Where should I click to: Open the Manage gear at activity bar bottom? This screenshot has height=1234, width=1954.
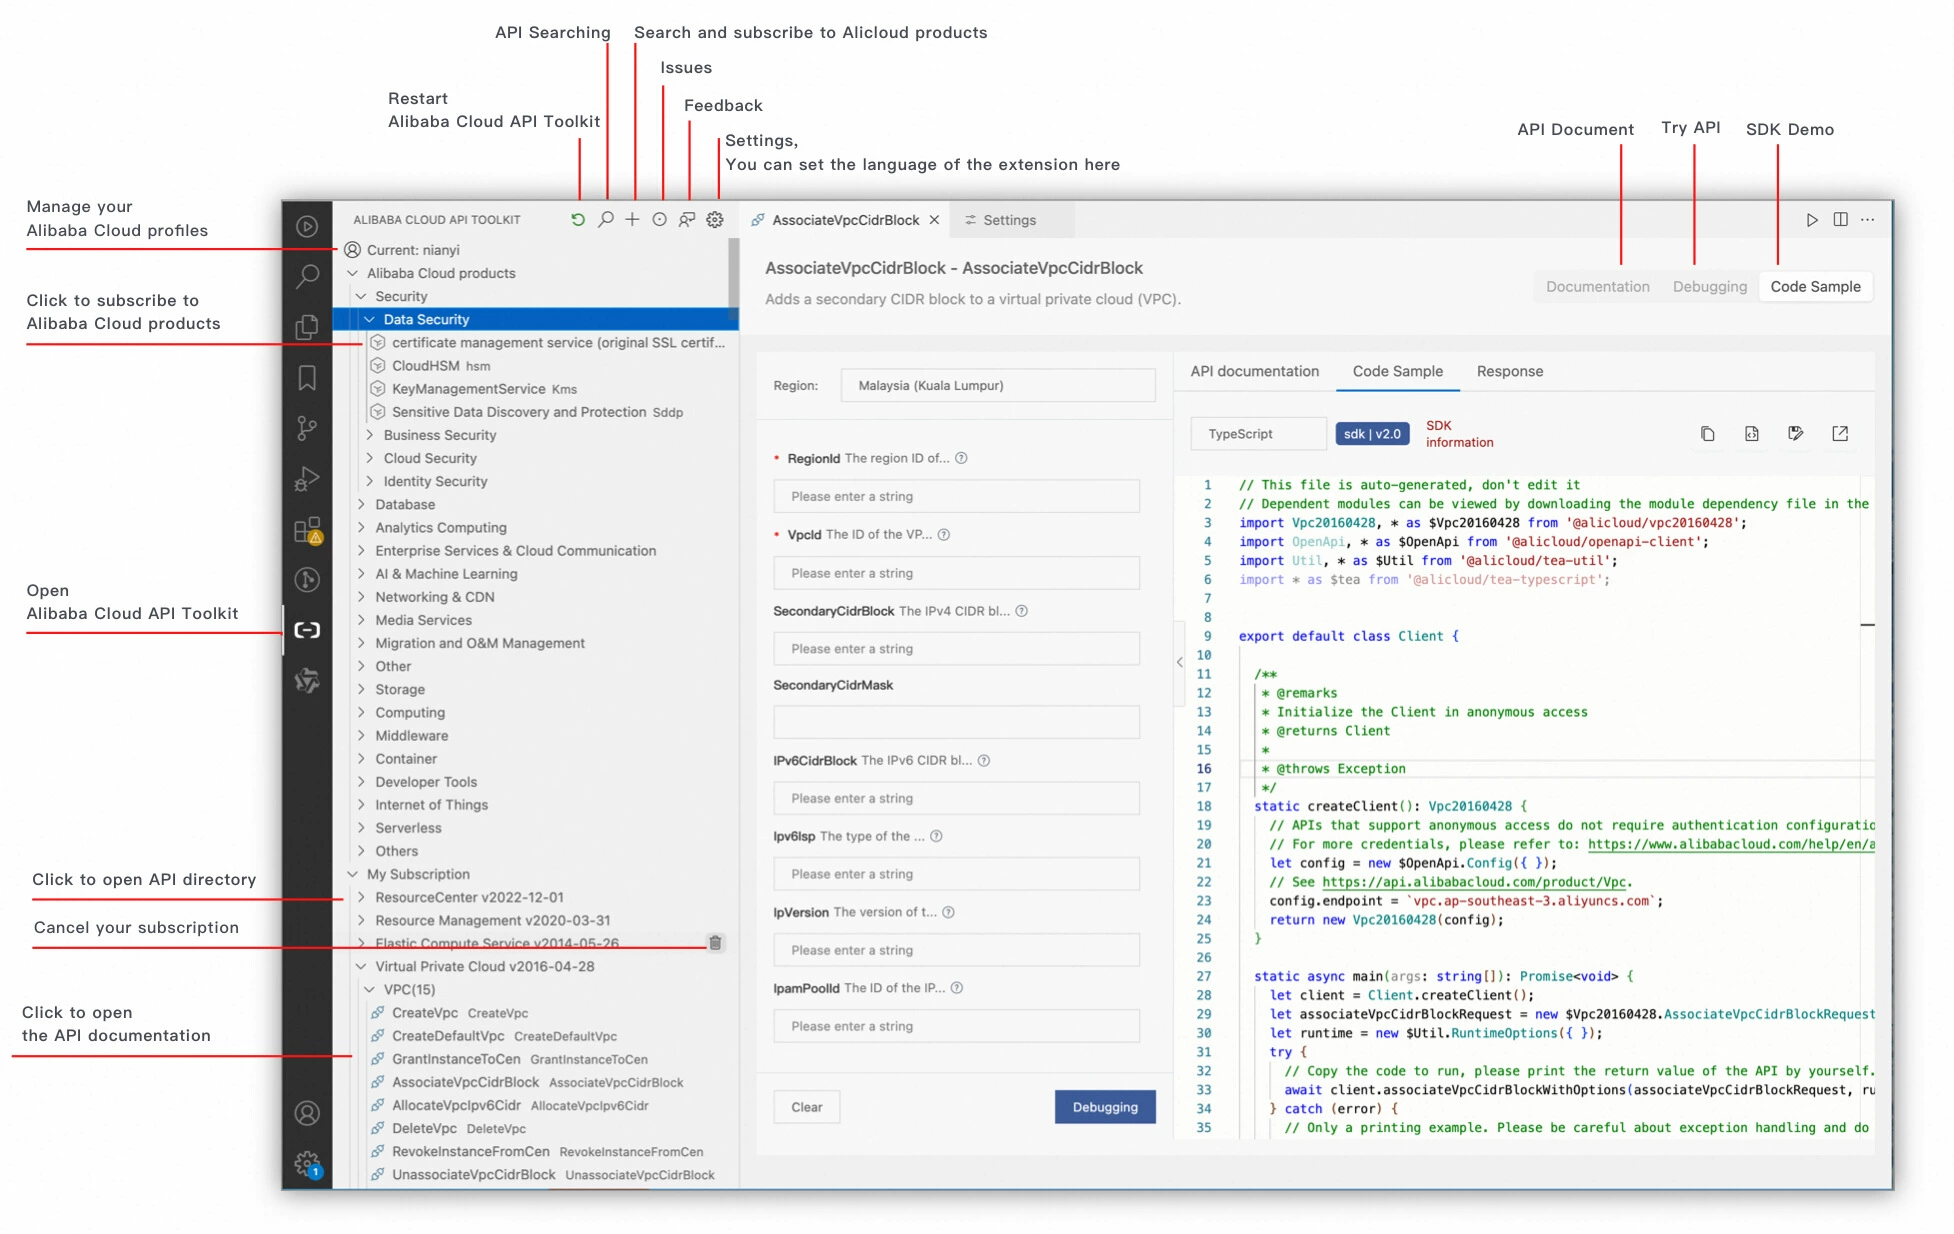[307, 1164]
